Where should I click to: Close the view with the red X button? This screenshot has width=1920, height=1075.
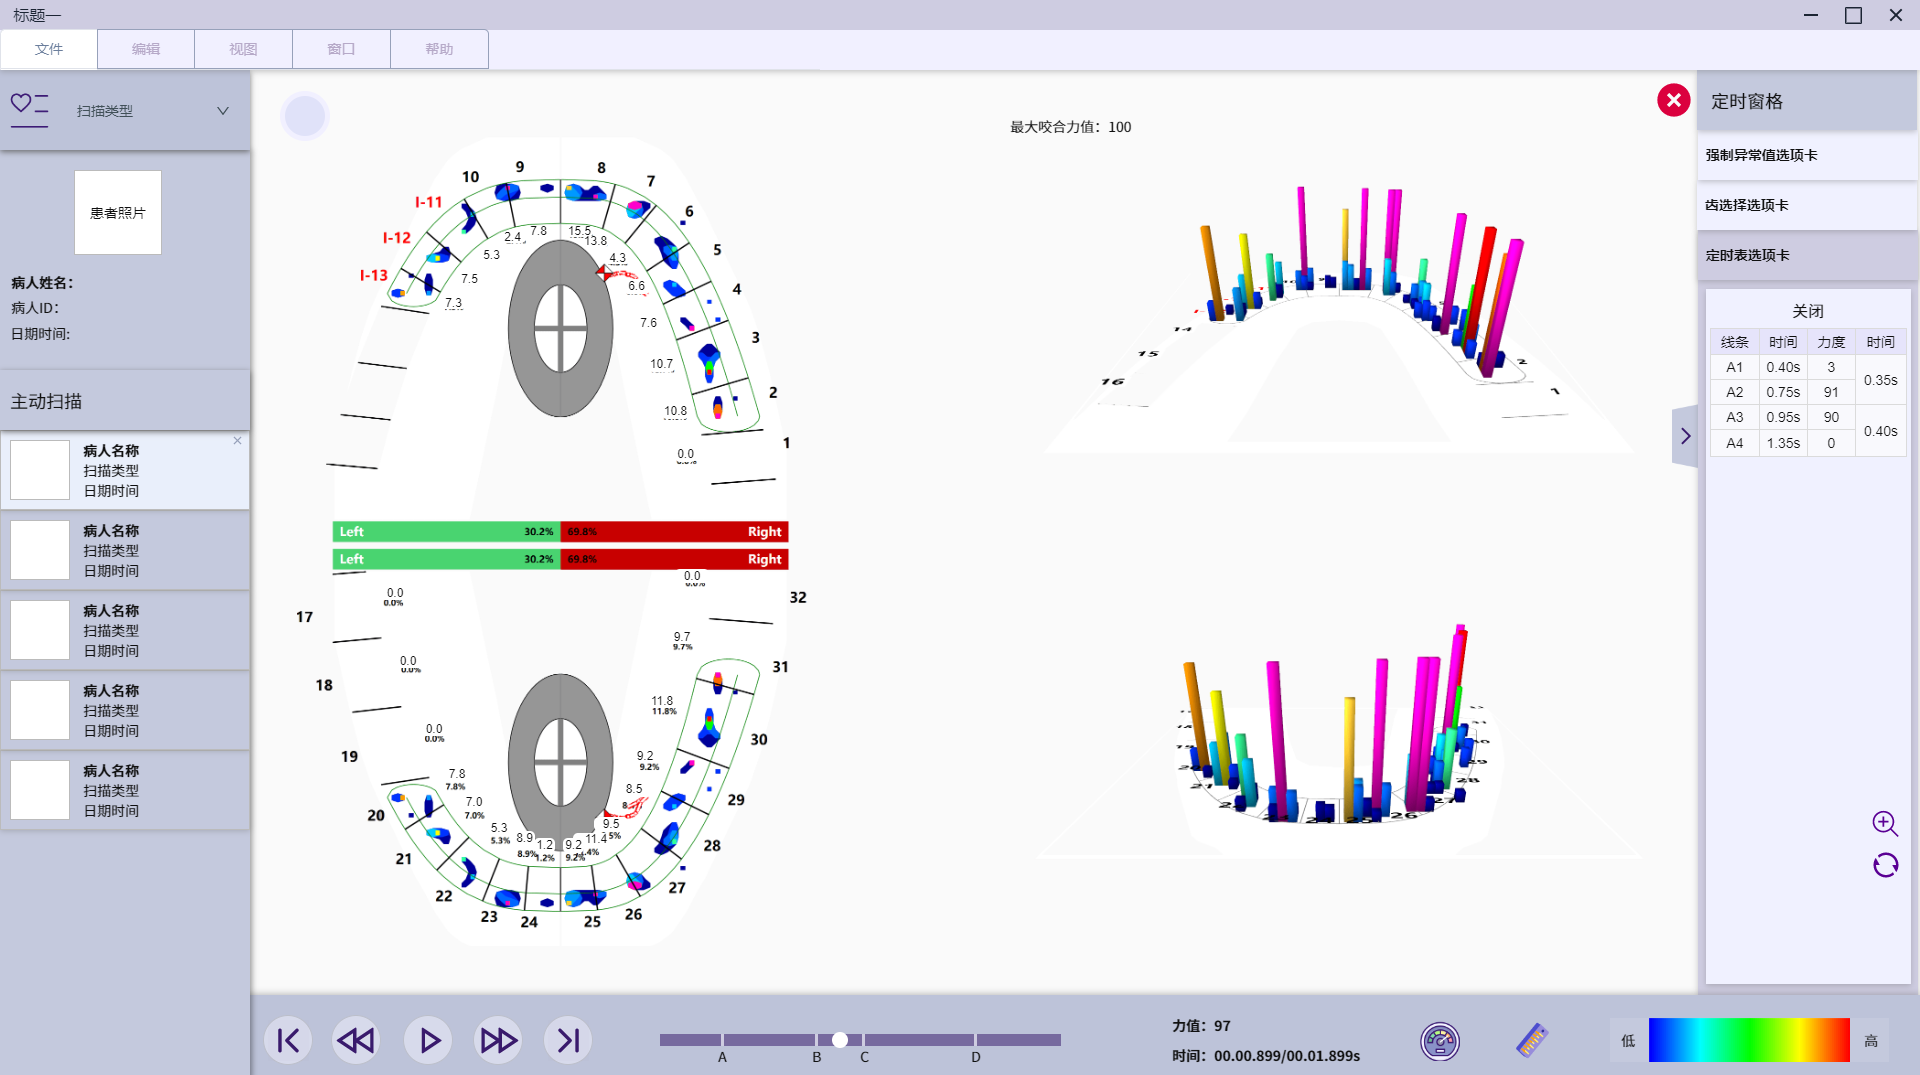(1674, 100)
